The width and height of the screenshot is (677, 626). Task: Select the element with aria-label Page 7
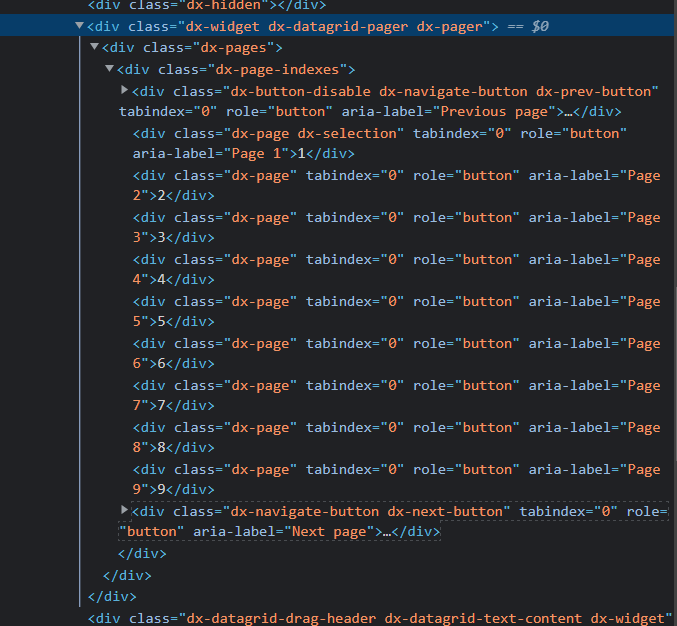(396, 395)
